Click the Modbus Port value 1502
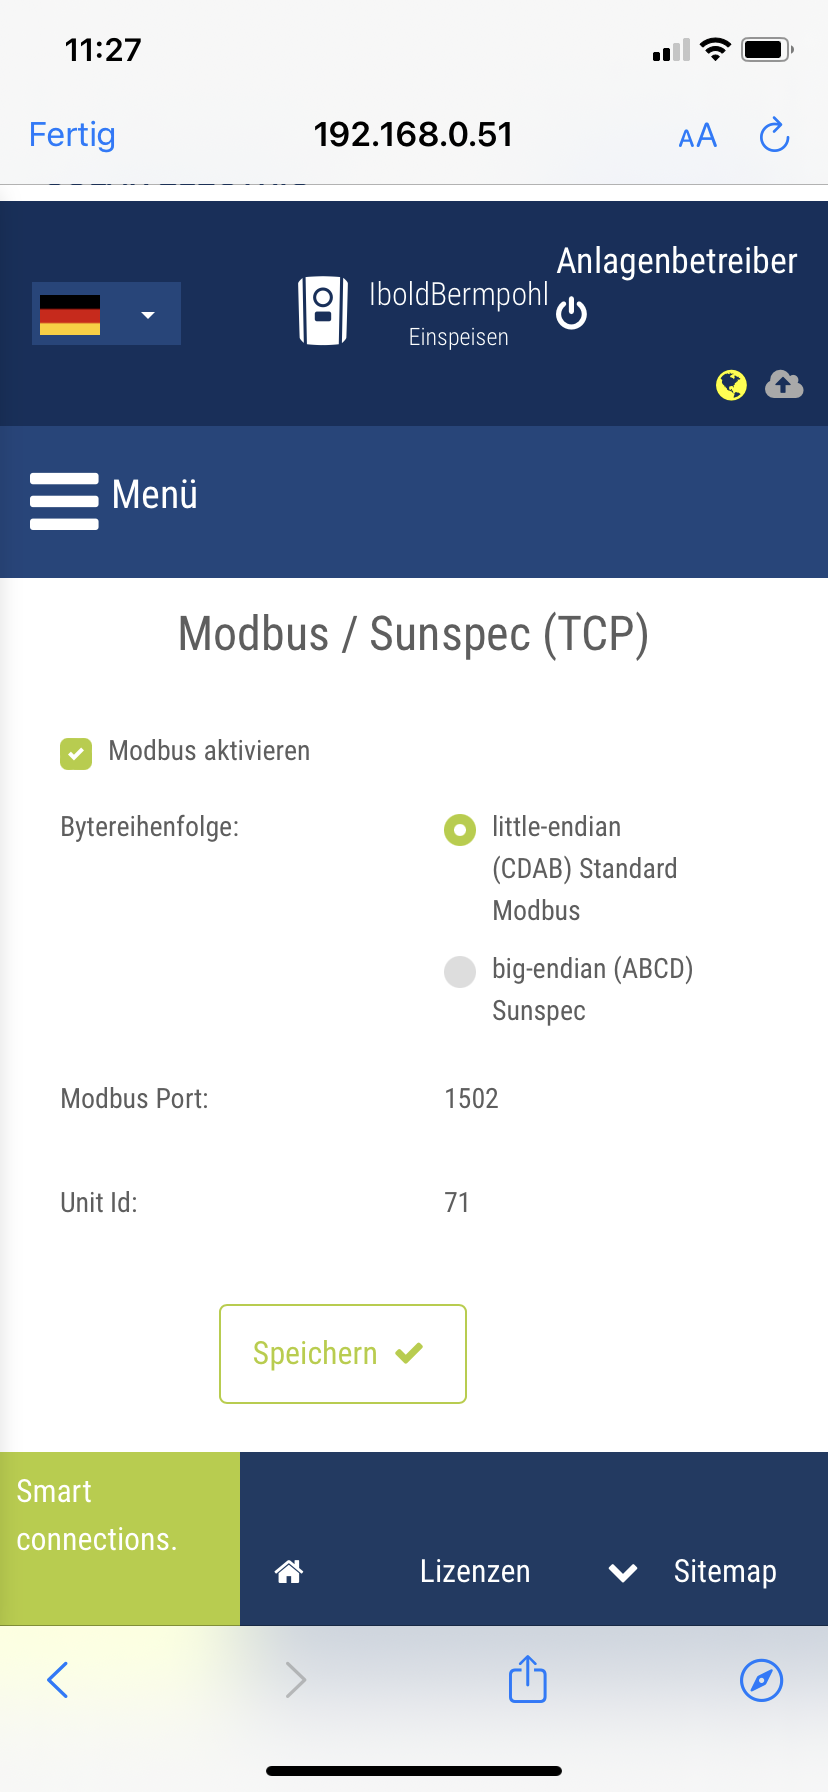828x1792 pixels. (x=472, y=1099)
